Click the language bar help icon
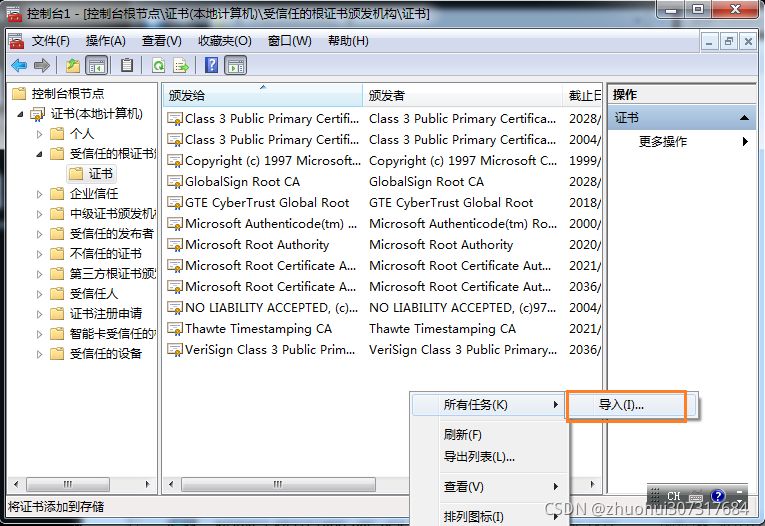 (x=718, y=496)
